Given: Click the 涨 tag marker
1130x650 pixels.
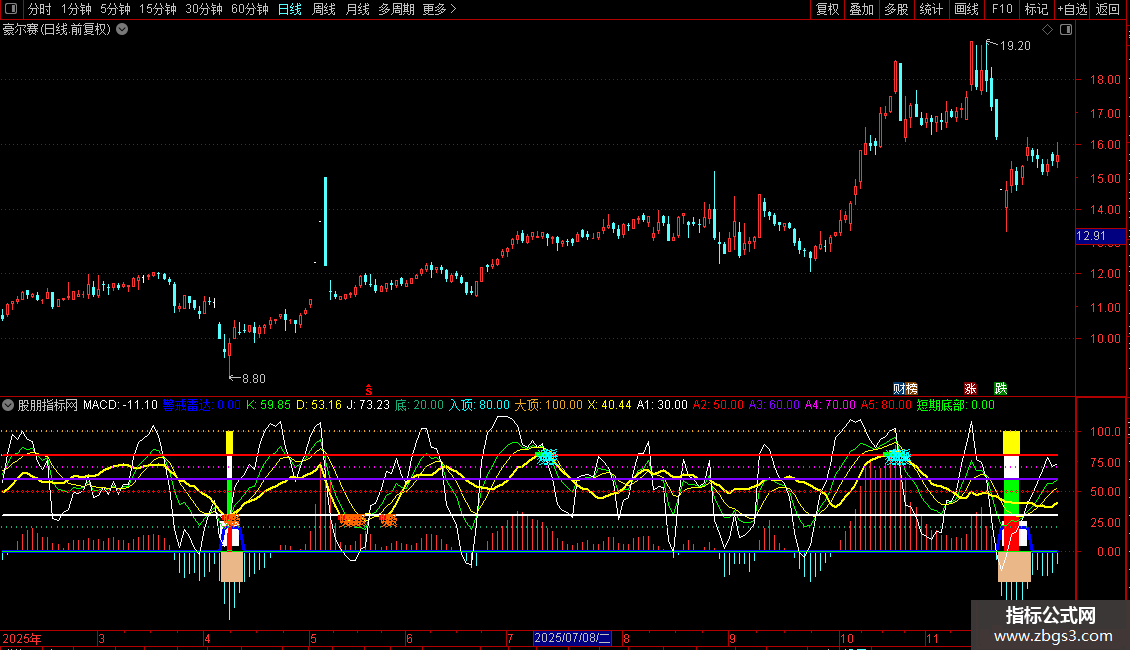Looking at the screenshot, I should tap(970, 388).
